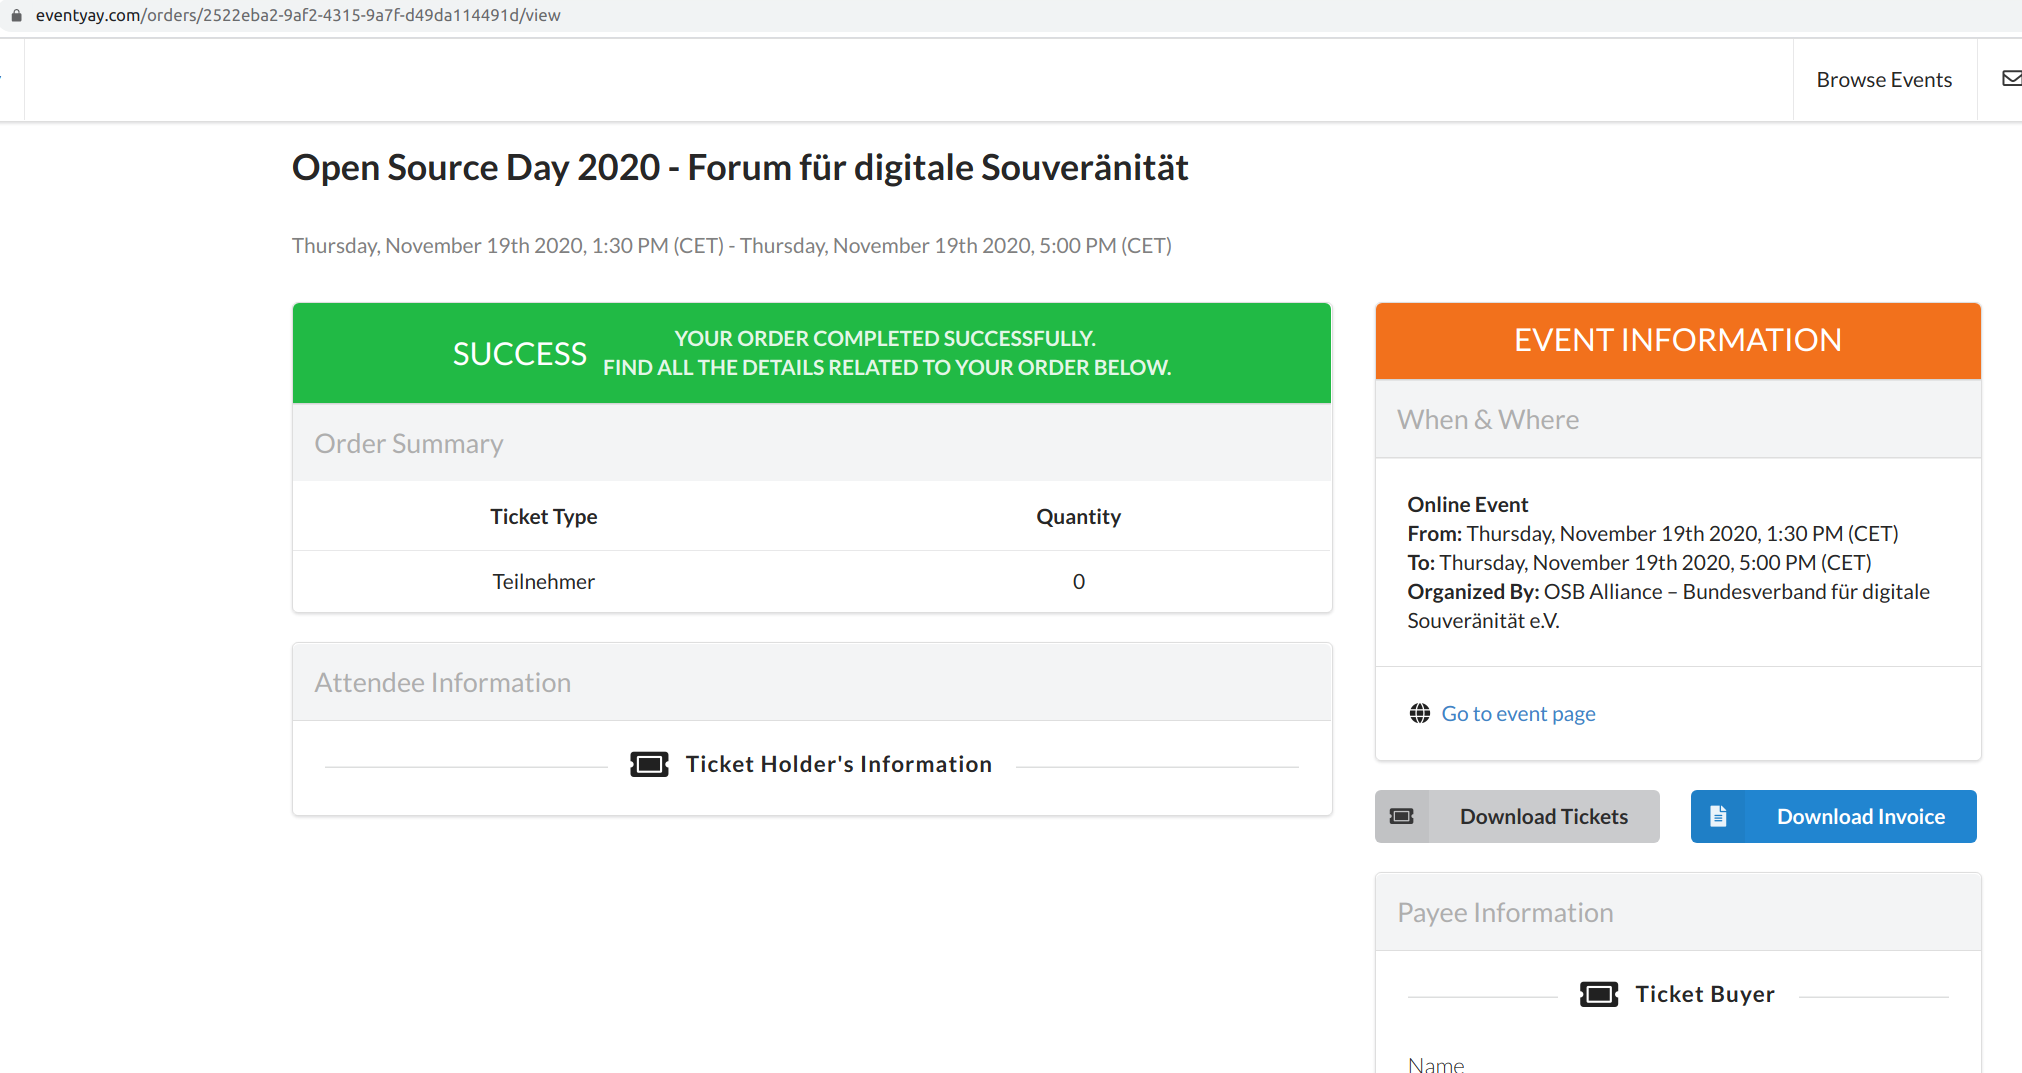Click the Attendee Information section header
This screenshot has width=2022, height=1073.
point(442,682)
